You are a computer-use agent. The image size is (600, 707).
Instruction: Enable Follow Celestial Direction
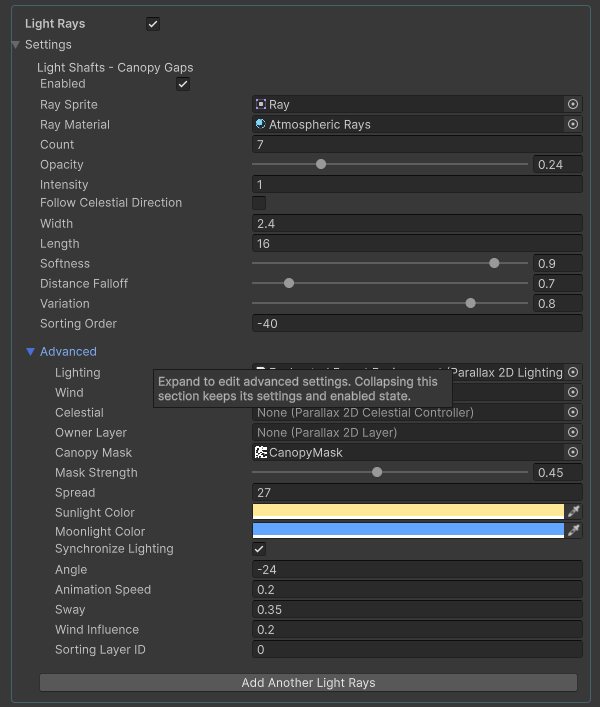259,203
